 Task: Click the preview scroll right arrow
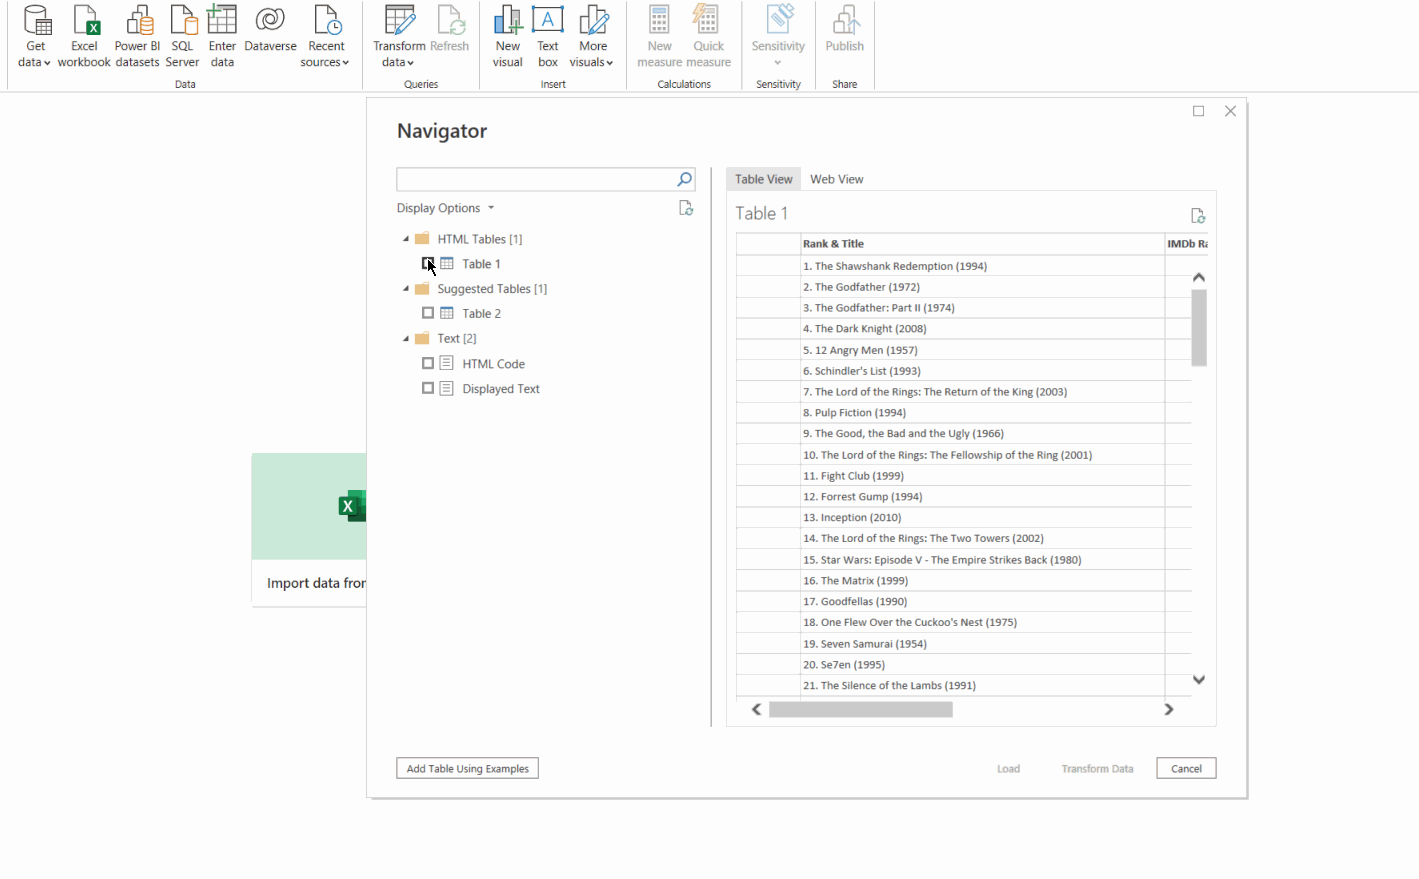[x=1168, y=709]
